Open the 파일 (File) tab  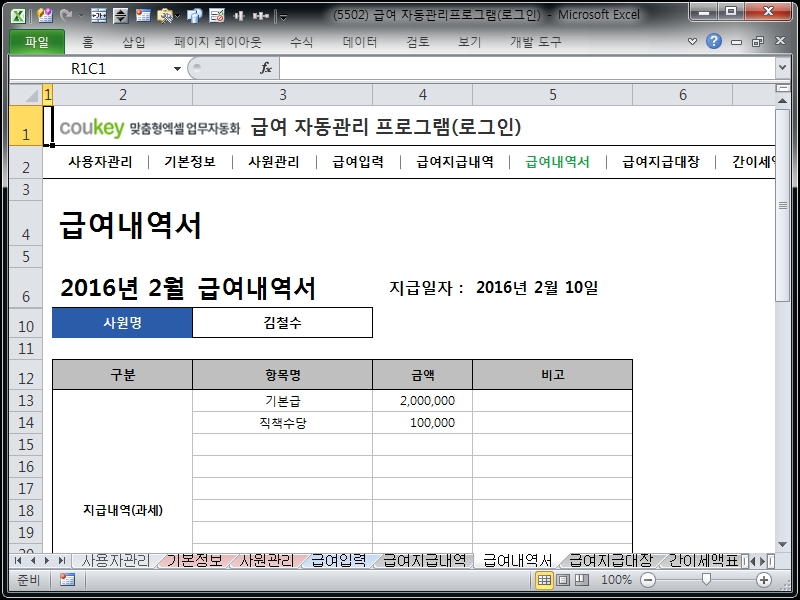[x=37, y=41]
